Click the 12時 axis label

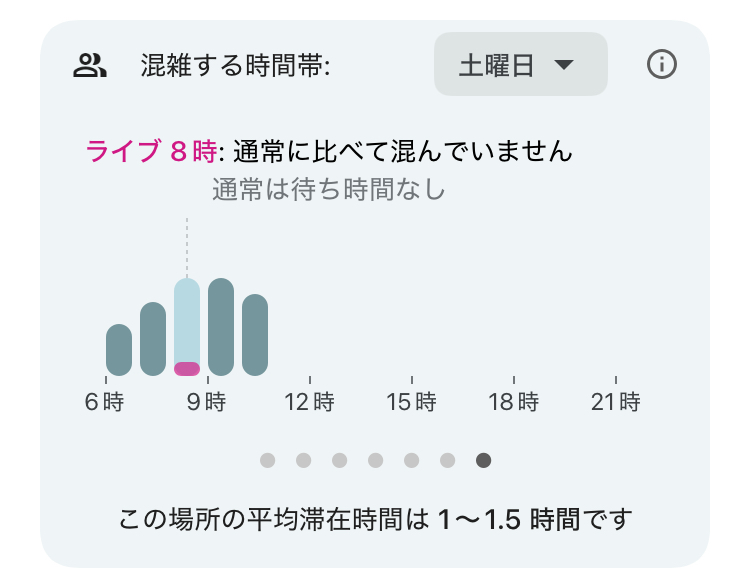[310, 403]
